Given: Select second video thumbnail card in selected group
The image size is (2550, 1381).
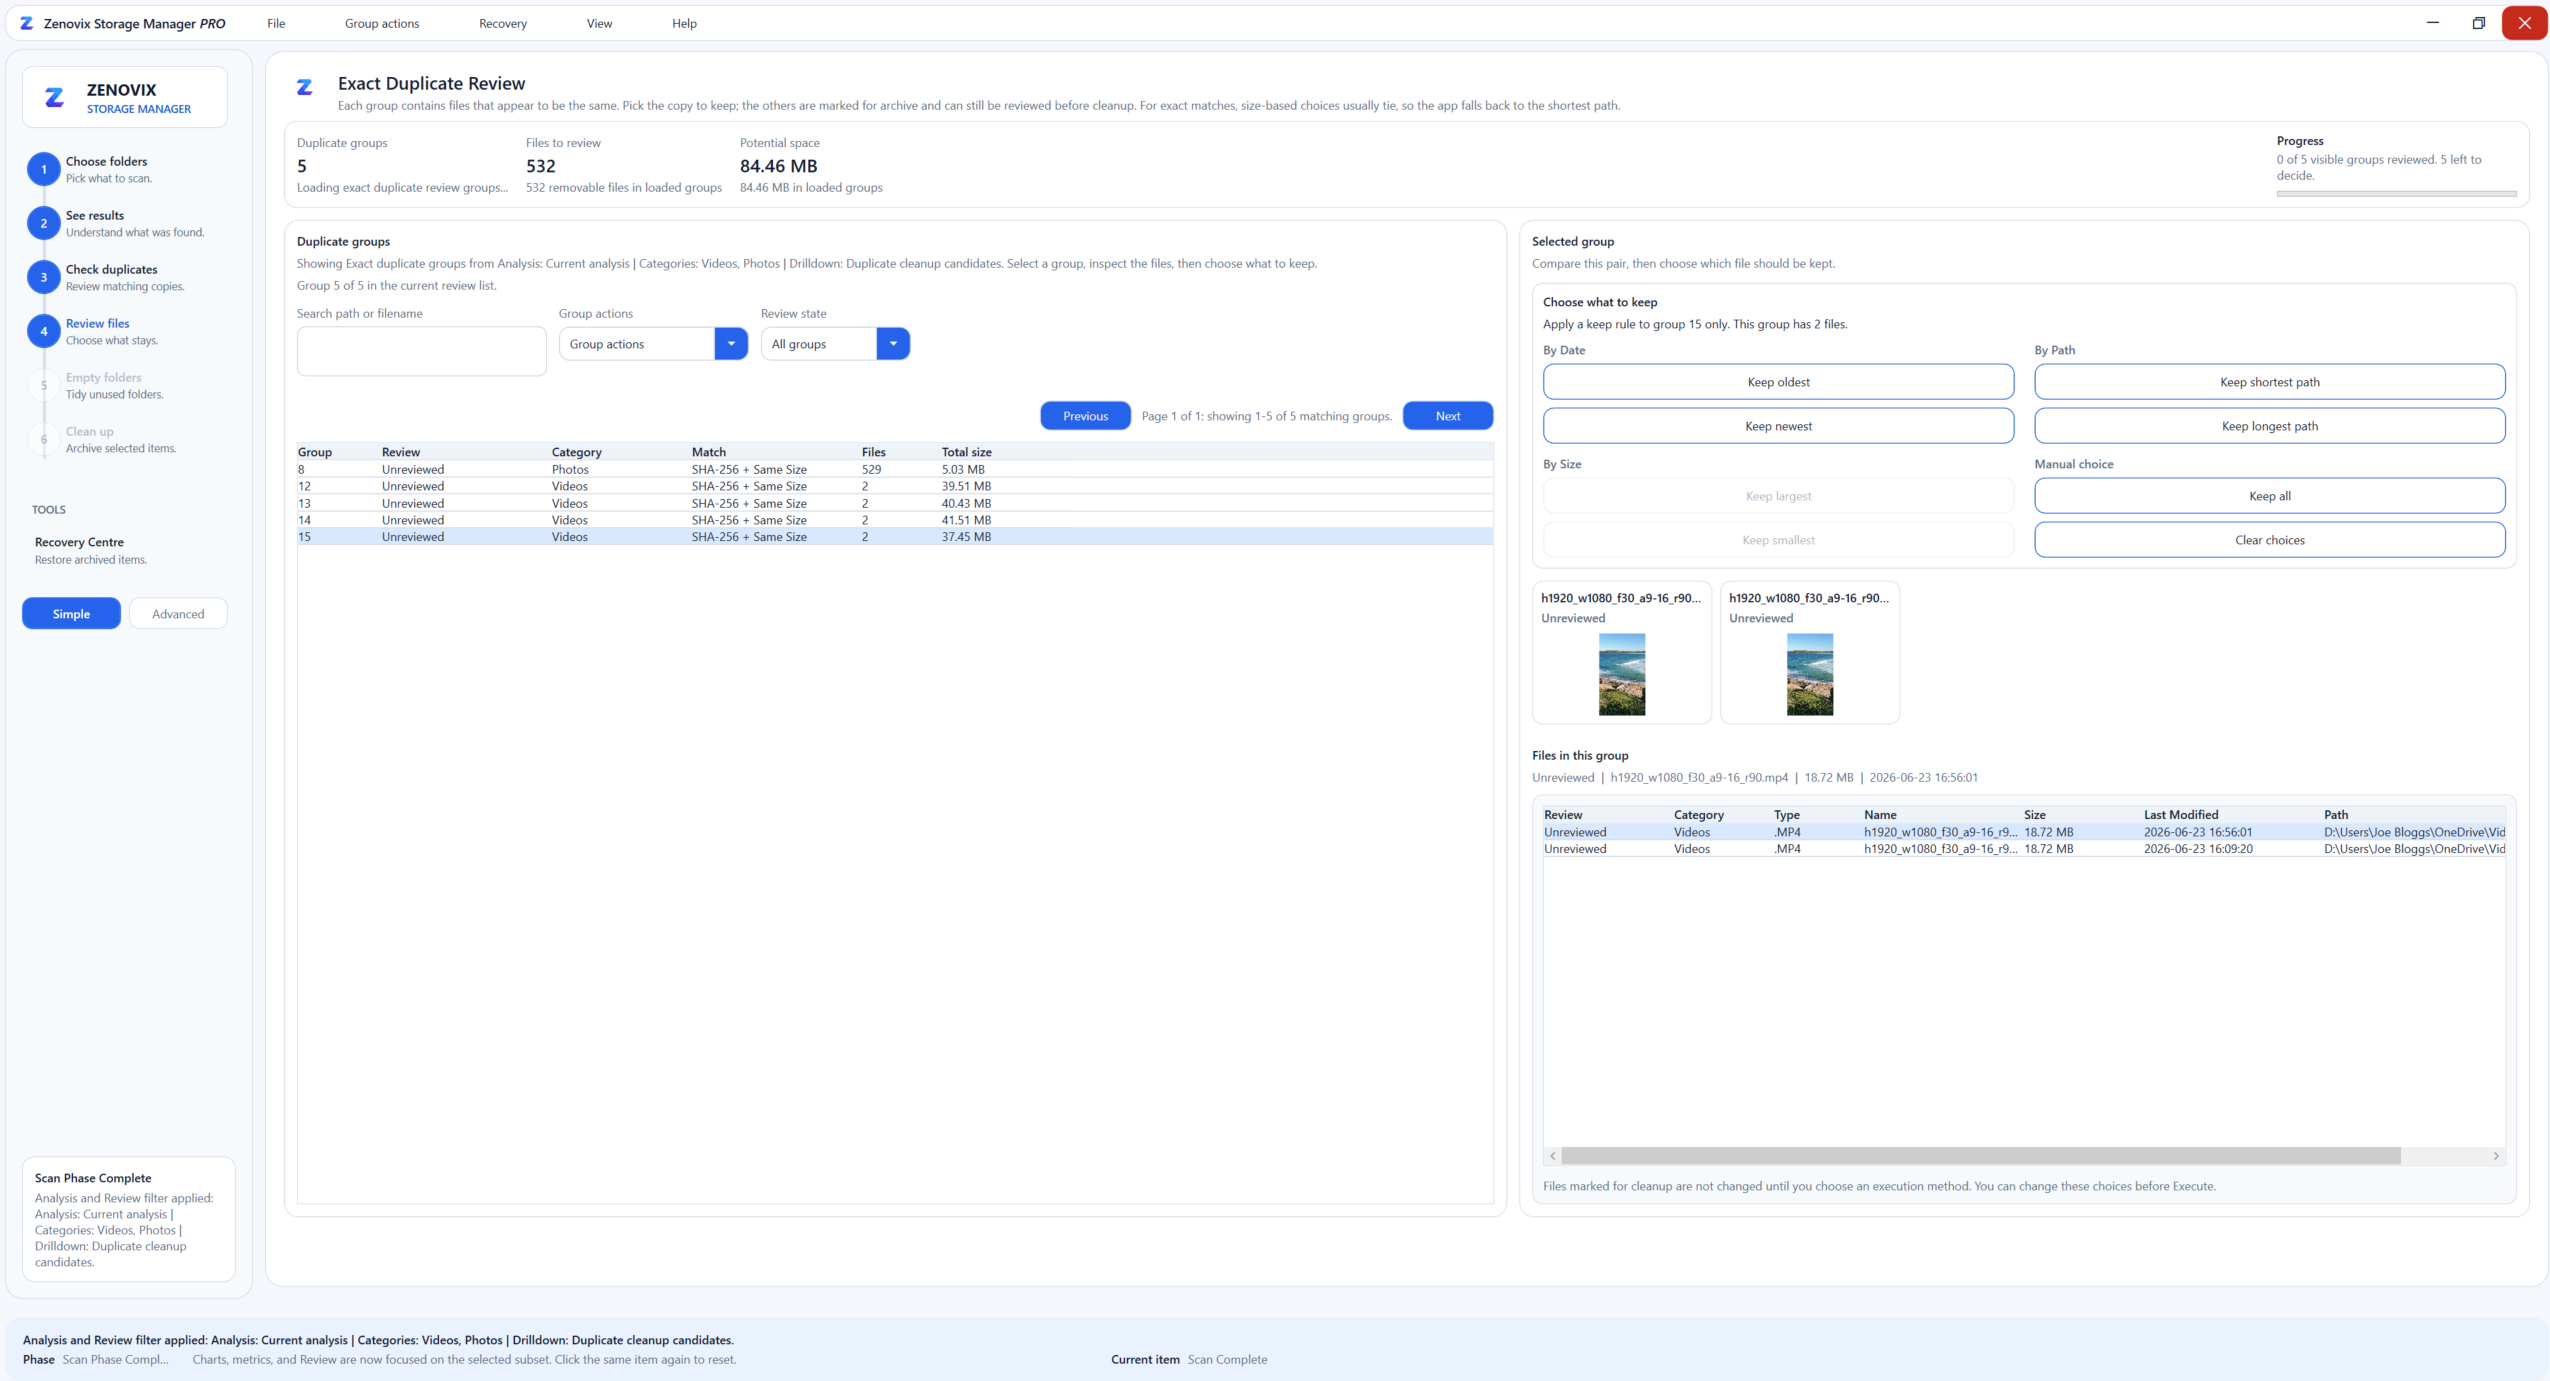Looking at the screenshot, I should coord(1809,652).
